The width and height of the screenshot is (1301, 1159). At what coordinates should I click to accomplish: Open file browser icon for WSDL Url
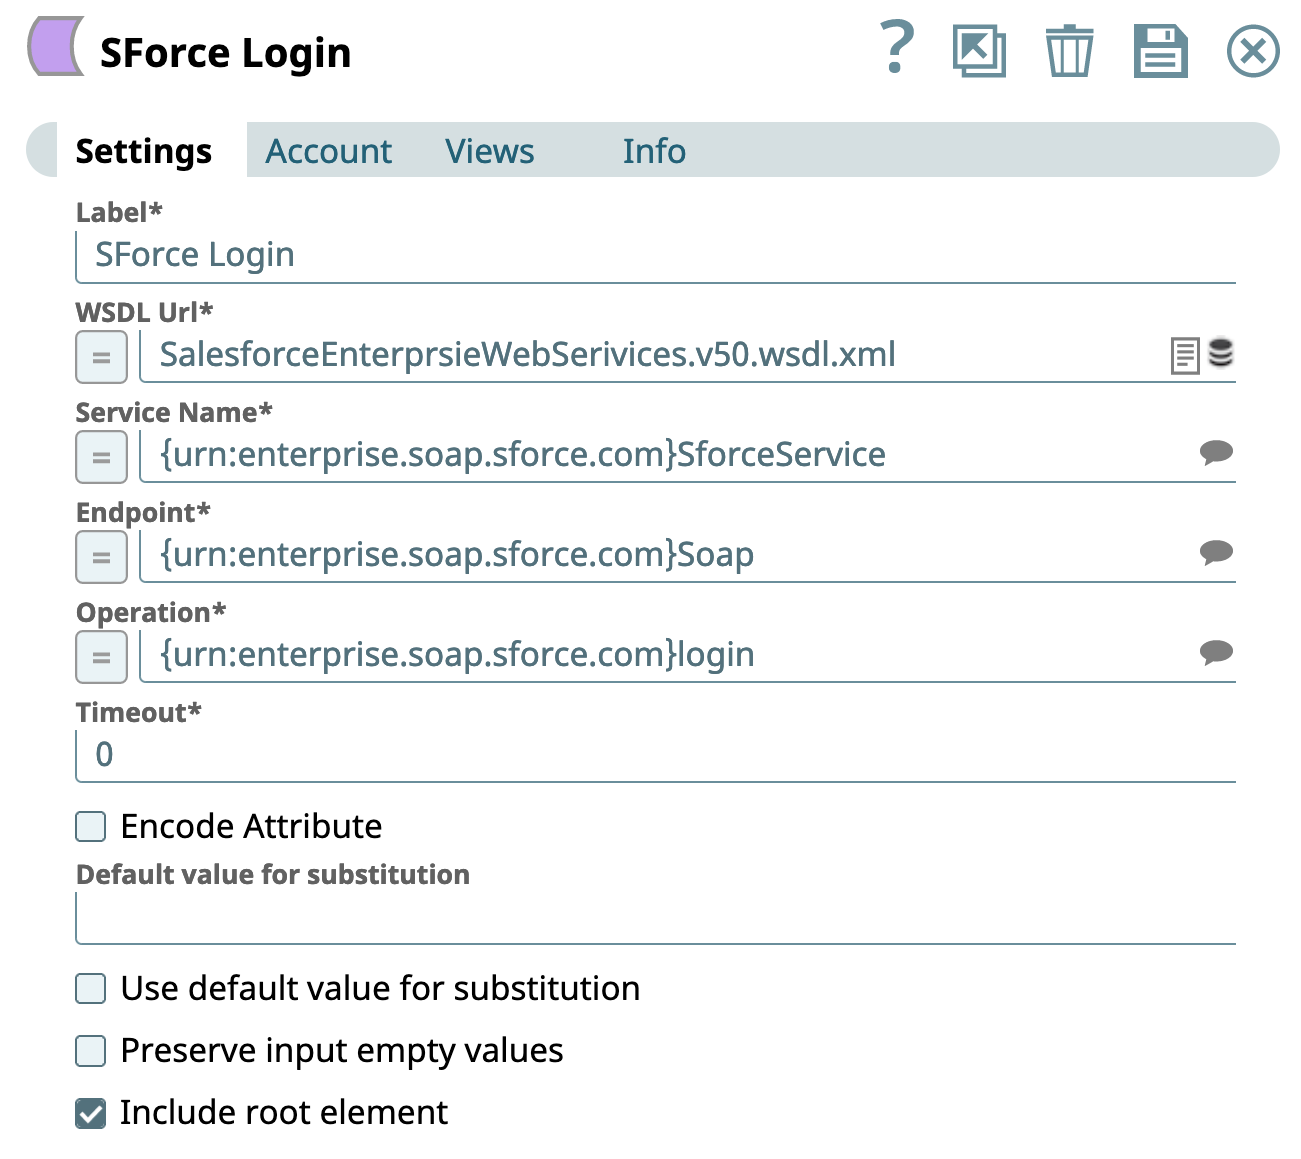point(1184,355)
